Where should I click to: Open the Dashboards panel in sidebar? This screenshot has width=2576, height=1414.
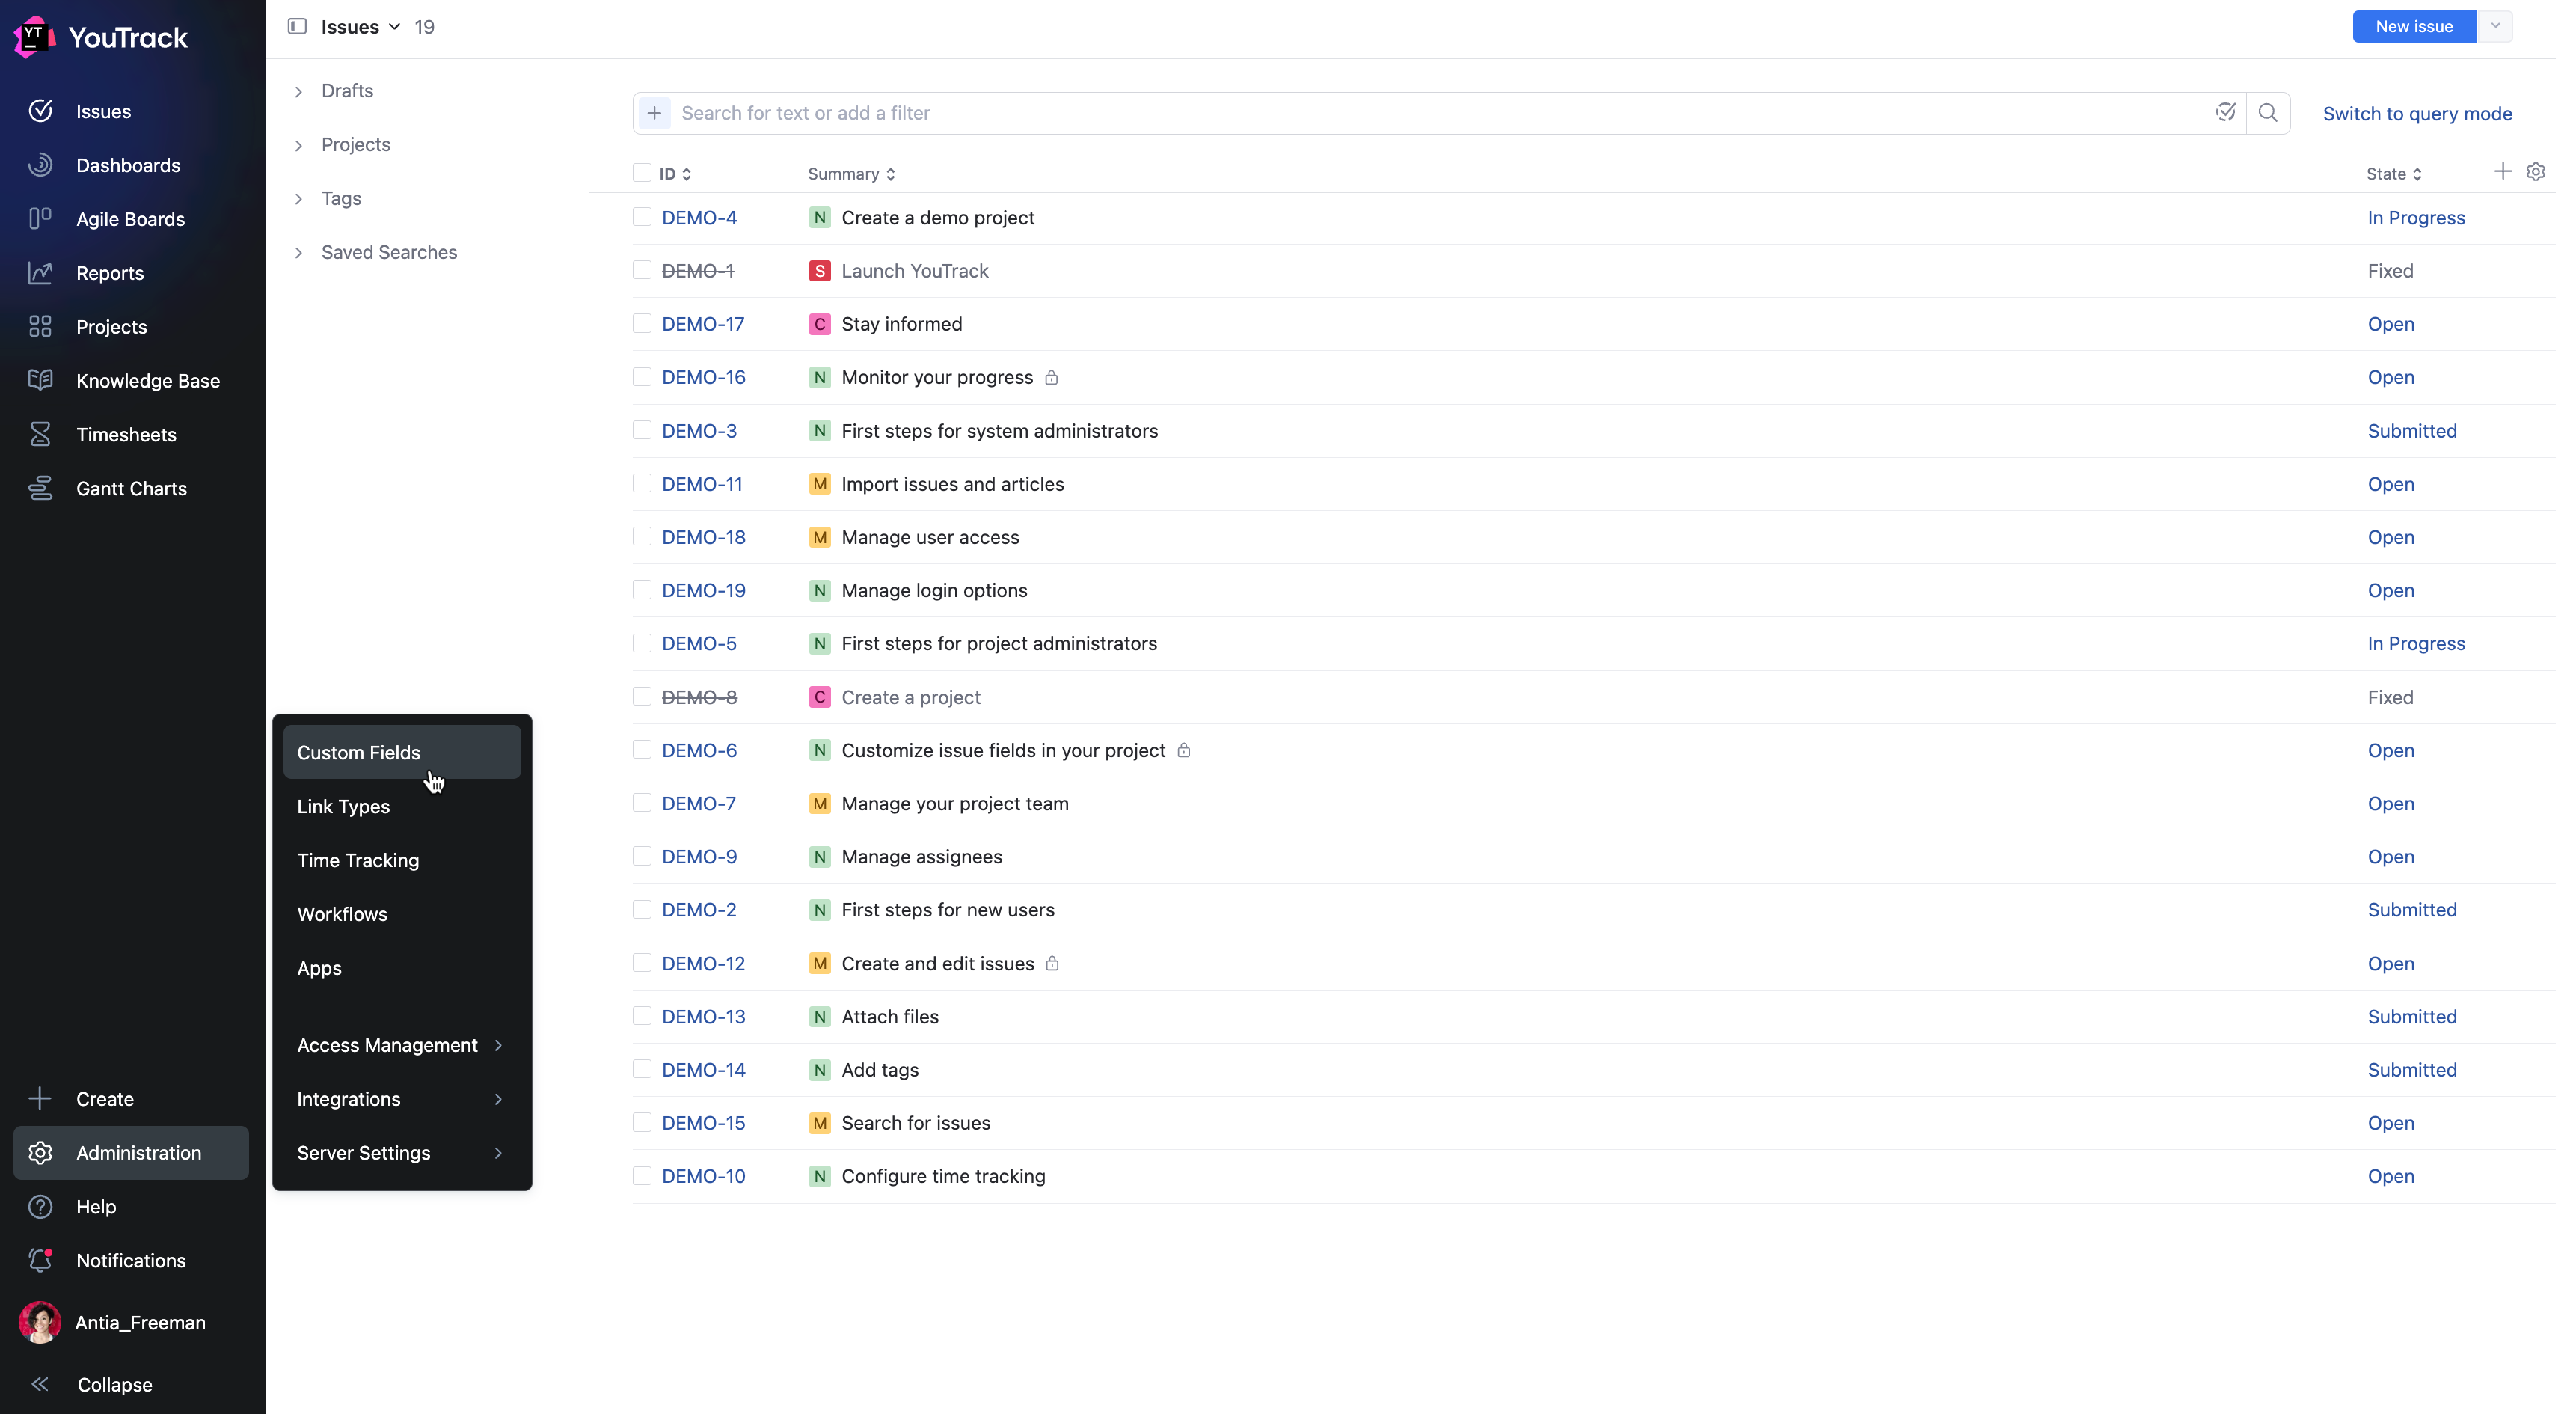click(128, 164)
